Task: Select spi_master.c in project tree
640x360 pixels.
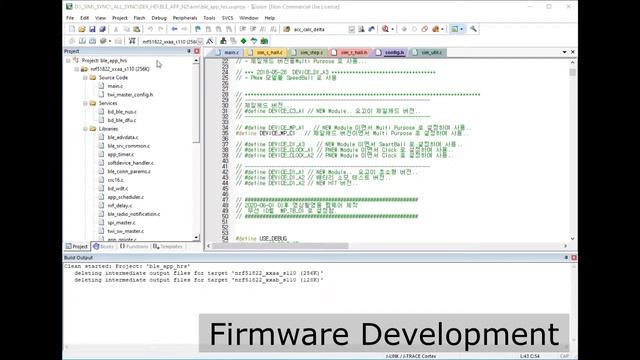Action: (x=121, y=223)
